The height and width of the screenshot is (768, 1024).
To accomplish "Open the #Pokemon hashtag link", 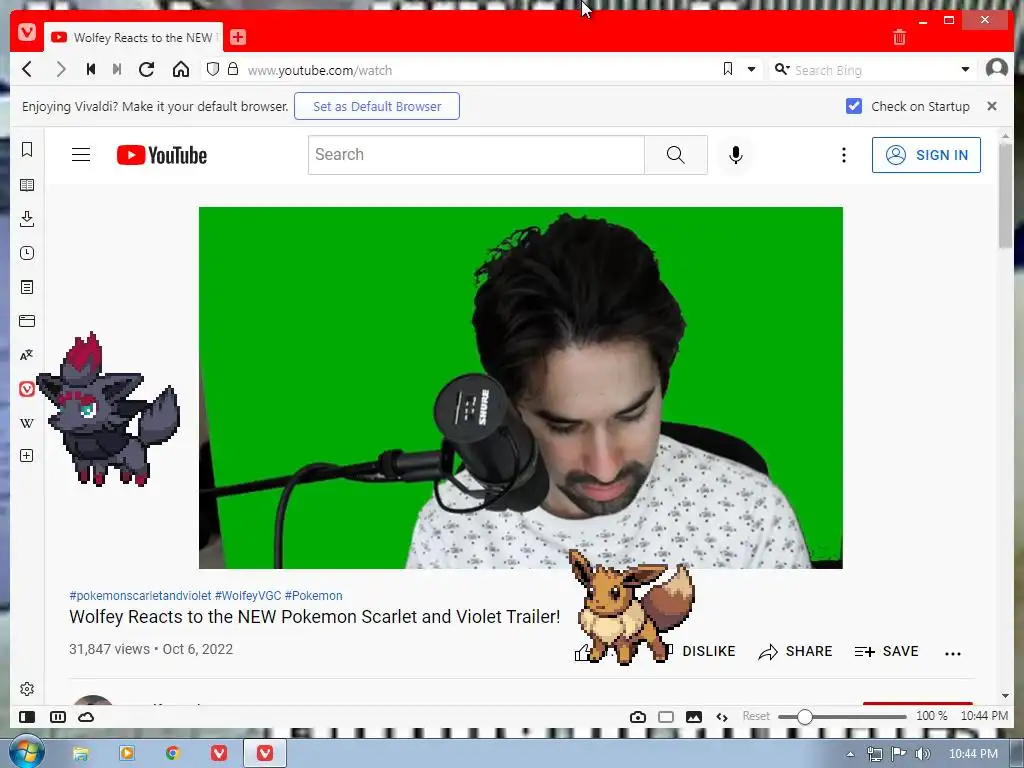I will (x=313, y=596).
